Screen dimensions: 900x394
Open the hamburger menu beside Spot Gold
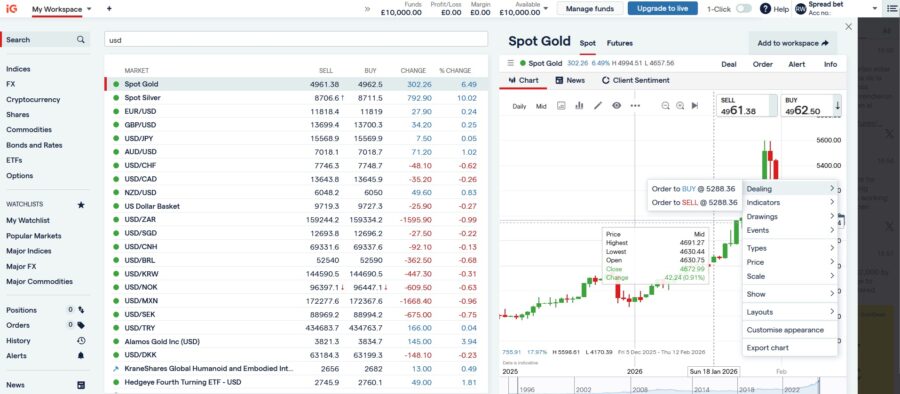point(510,63)
